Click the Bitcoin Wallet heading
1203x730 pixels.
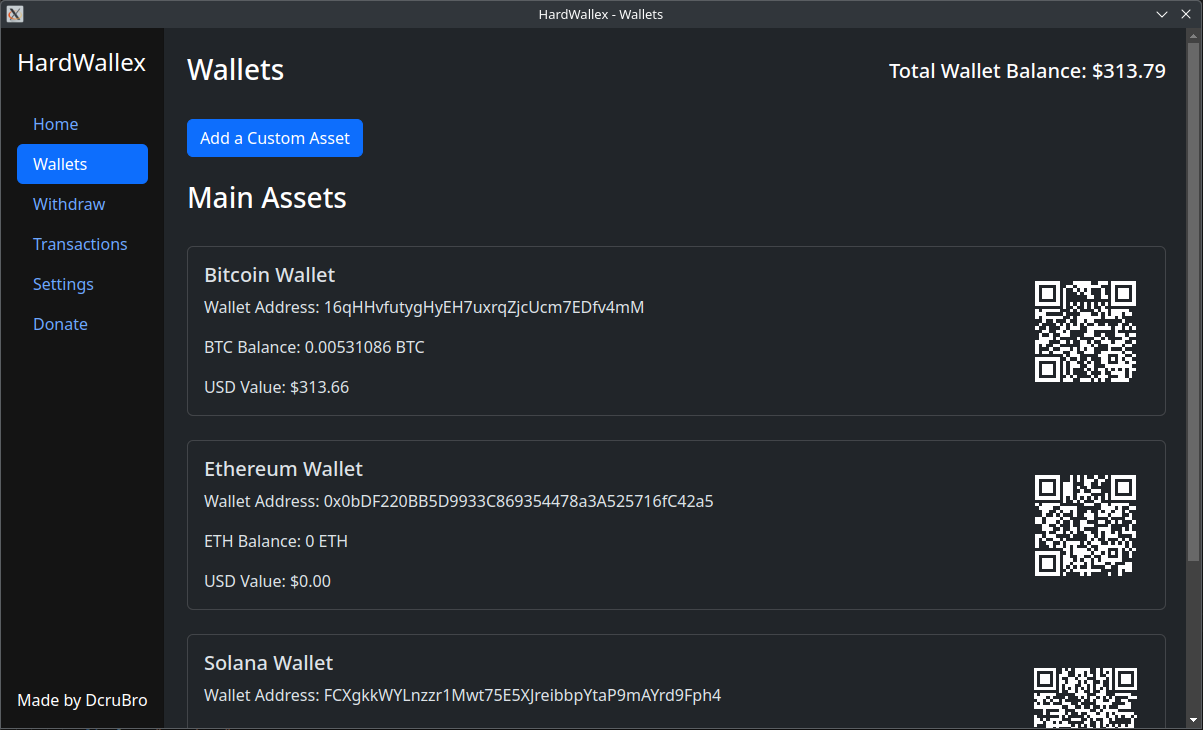[x=269, y=274]
